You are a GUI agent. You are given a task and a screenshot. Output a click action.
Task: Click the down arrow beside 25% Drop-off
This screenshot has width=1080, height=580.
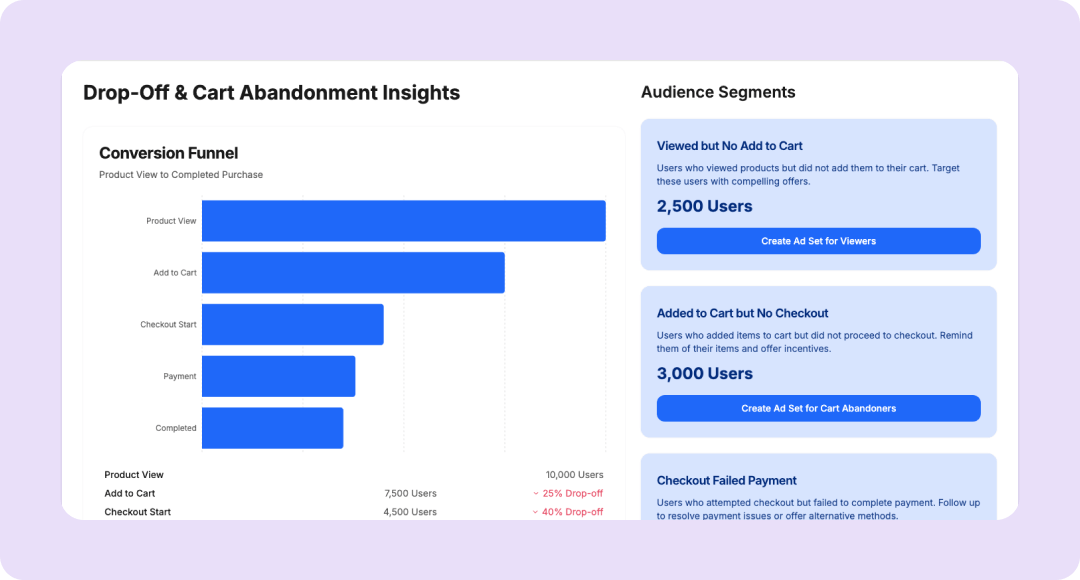(x=536, y=494)
